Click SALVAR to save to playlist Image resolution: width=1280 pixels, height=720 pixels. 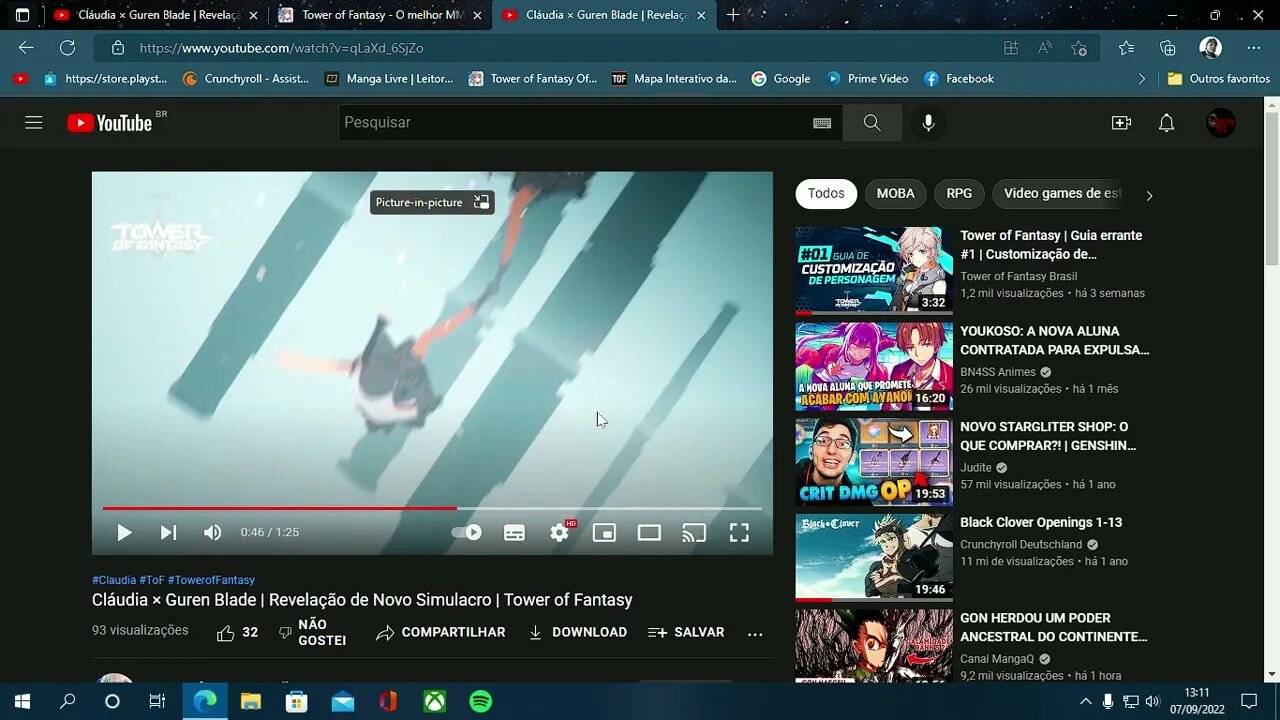pos(686,632)
